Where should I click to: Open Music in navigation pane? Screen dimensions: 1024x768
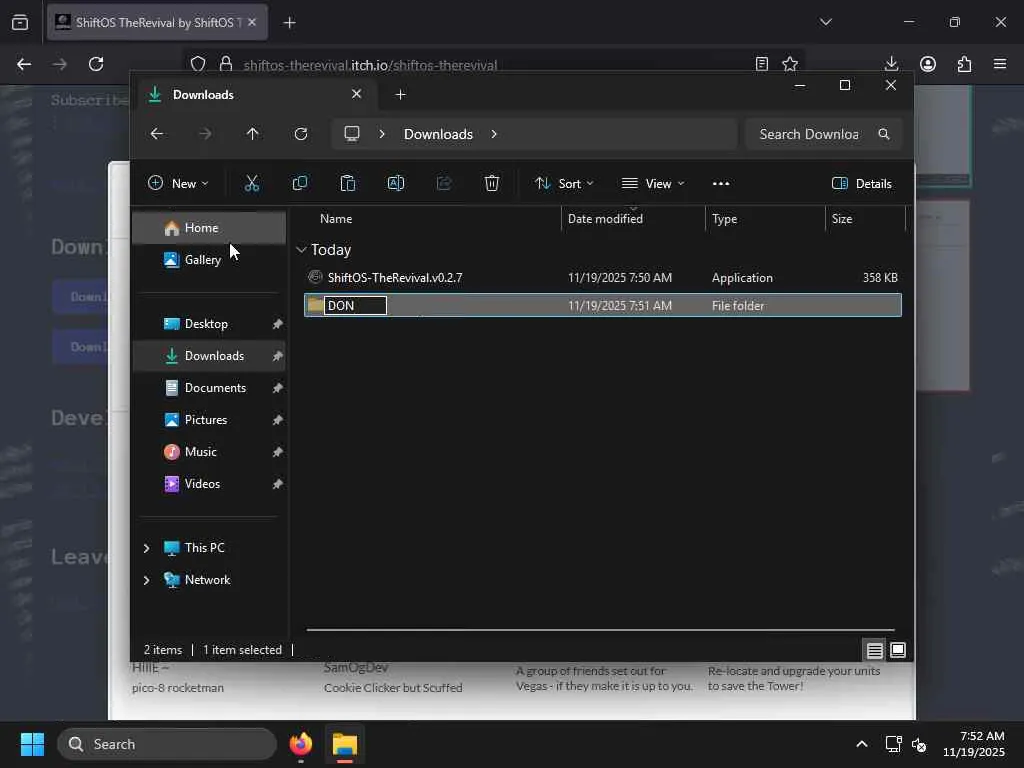[209, 452]
